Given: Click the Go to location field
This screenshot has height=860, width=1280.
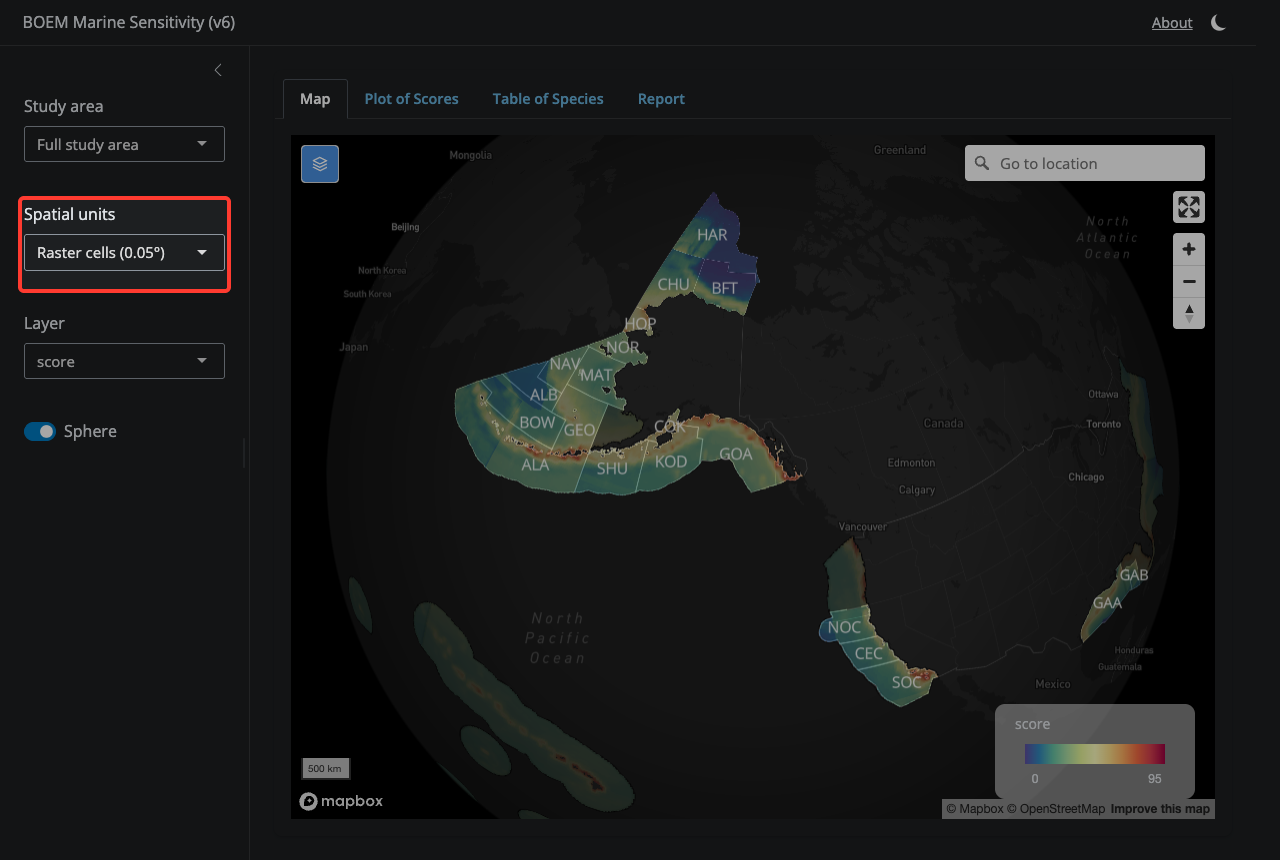Looking at the screenshot, I should [1085, 163].
